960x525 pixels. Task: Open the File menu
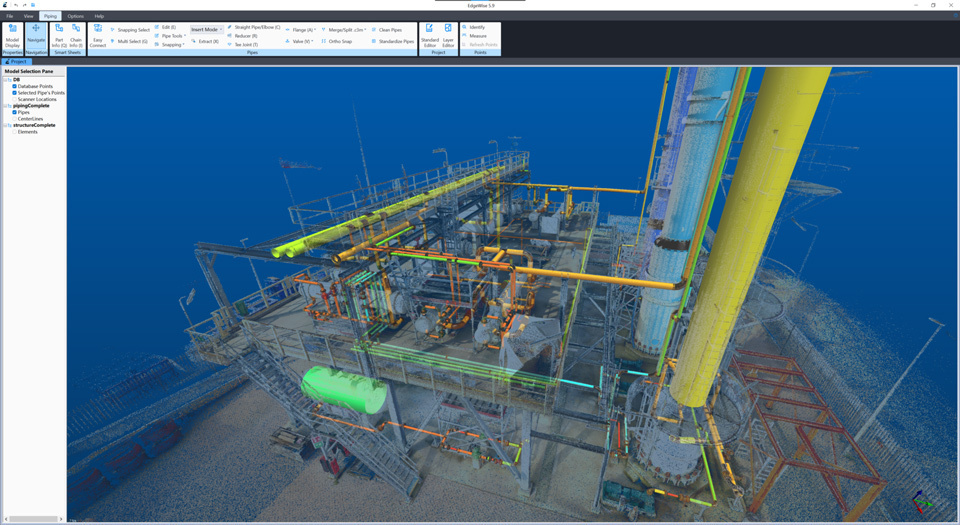pos(10,16)
